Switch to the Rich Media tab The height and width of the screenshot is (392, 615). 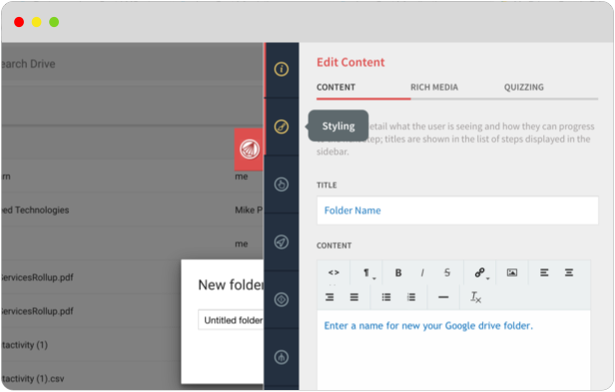[434, 87]
